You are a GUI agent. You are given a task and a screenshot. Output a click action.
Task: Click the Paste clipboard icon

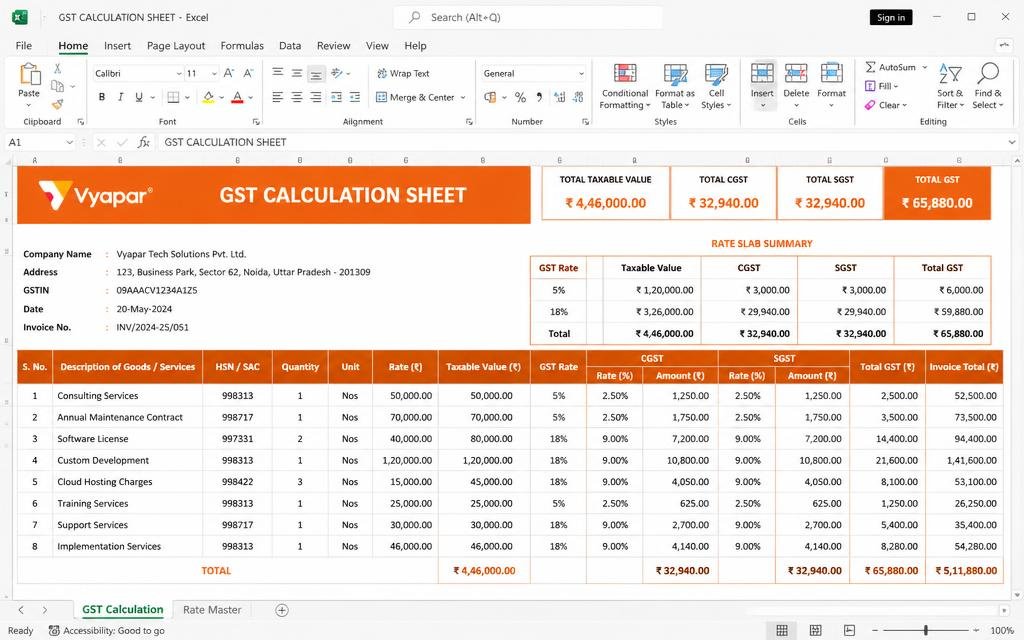pyautogui.click(x=29, y=74)
